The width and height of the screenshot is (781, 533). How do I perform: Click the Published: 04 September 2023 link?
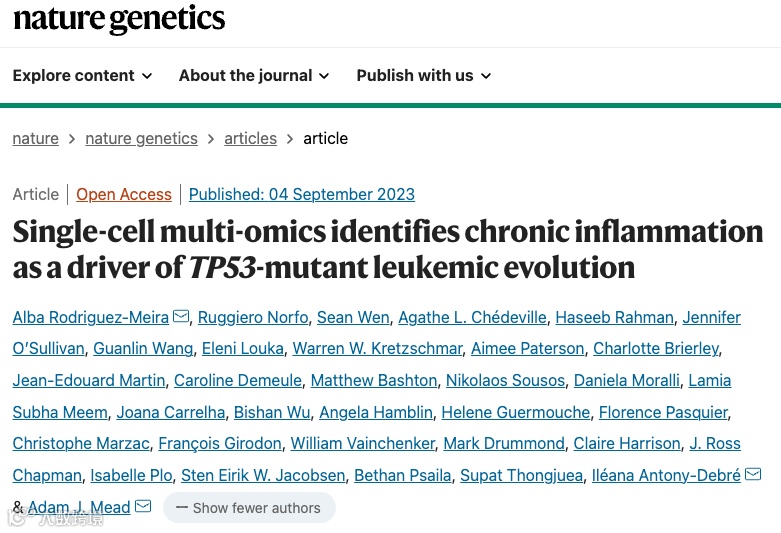coord(301,195)
